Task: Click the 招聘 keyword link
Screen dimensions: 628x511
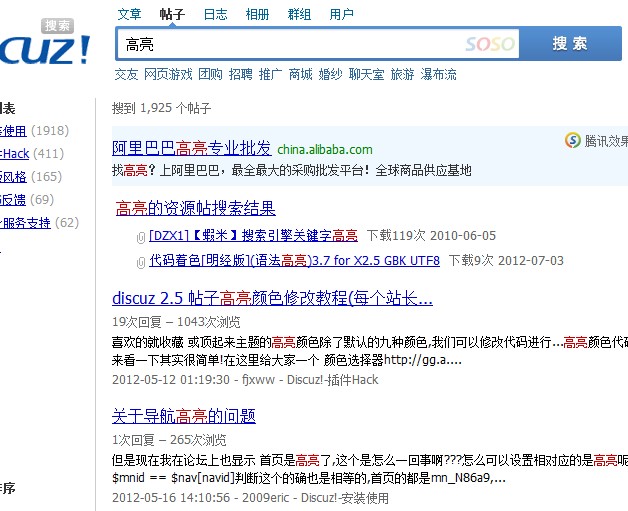Action: [241, 74]
